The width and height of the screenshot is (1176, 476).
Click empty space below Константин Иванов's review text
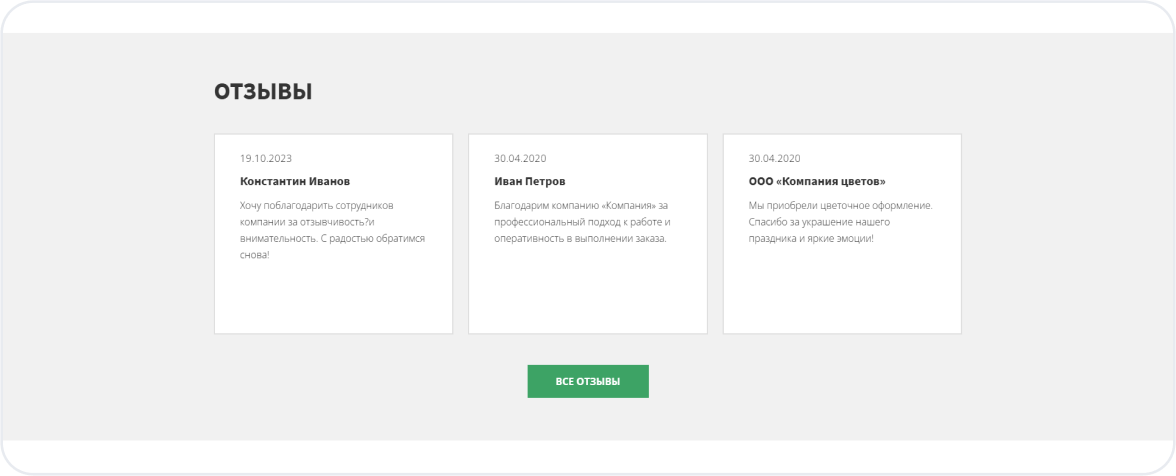pyautogui.click(x=333, y=298)
